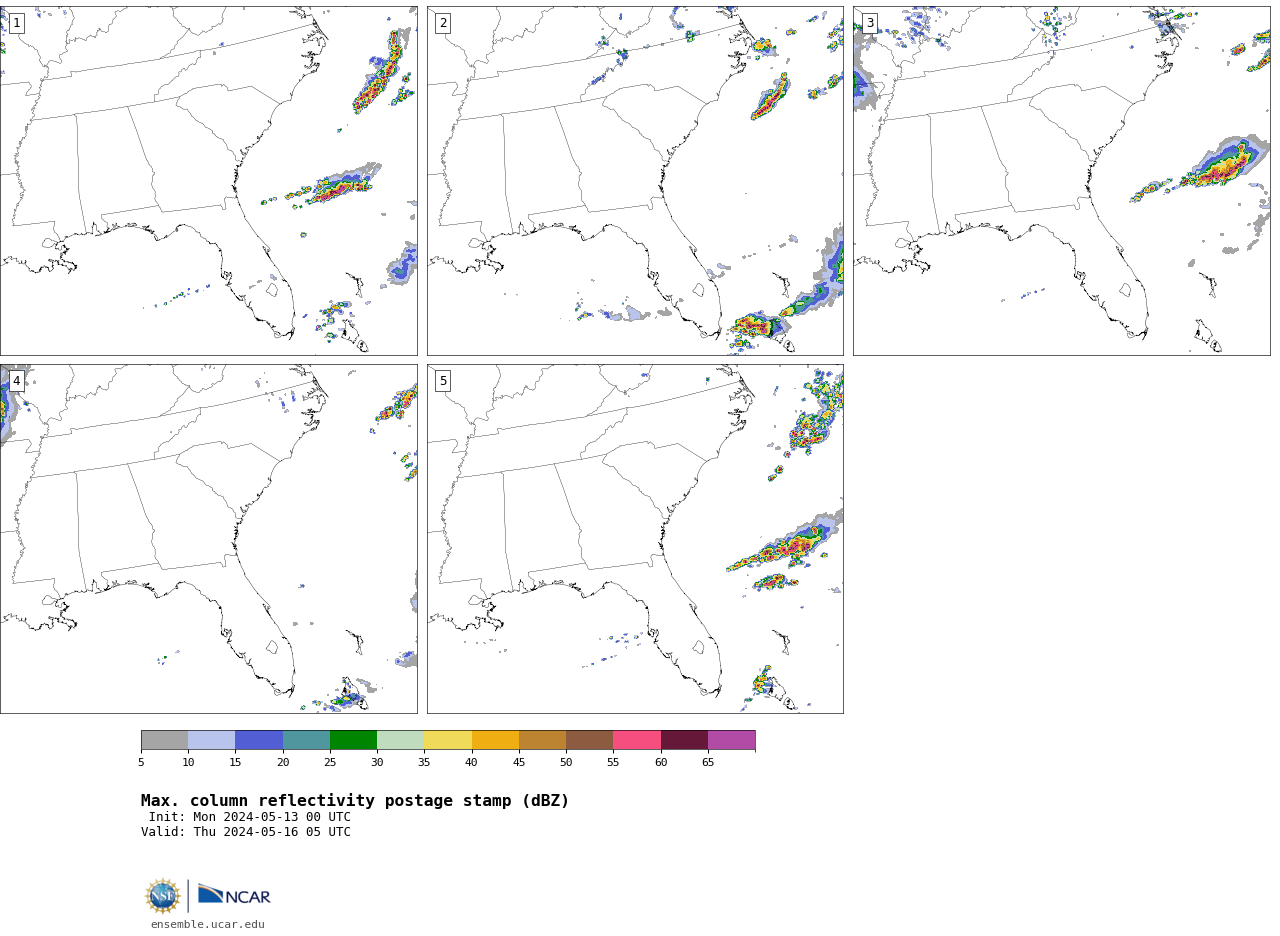Open ensemble member 4 postage stamp map

coord(208,539)
